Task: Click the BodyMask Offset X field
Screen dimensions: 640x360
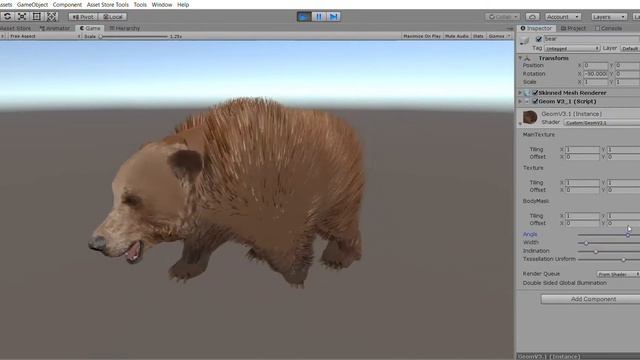Action: (x=582, y=223)
